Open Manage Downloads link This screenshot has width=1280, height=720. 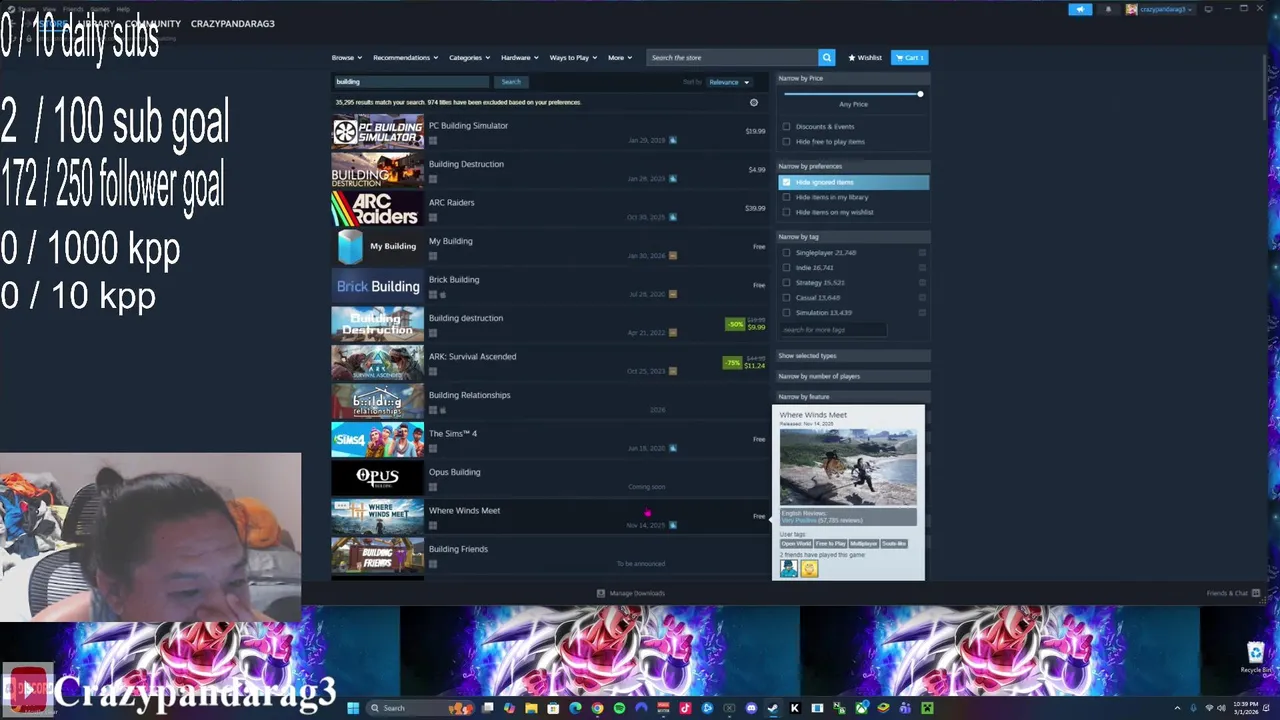pyautogui.click(x=631, y=593)
